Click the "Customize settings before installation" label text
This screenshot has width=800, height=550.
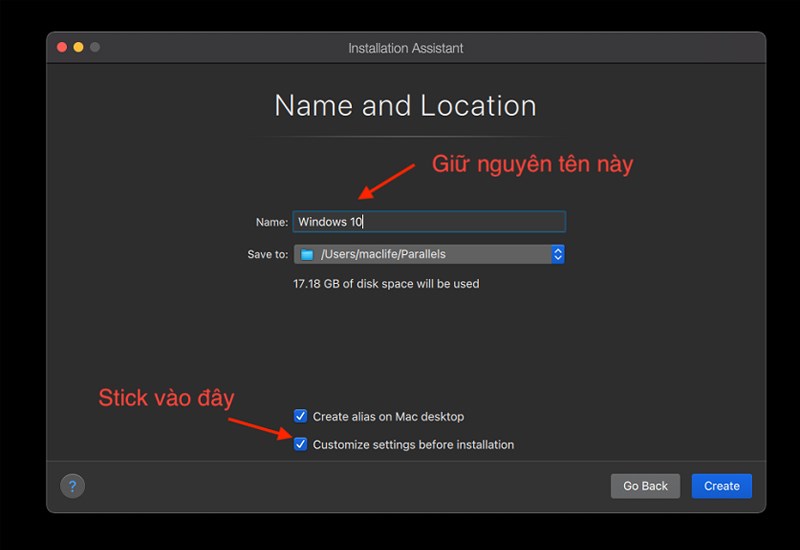pos(413,444)
